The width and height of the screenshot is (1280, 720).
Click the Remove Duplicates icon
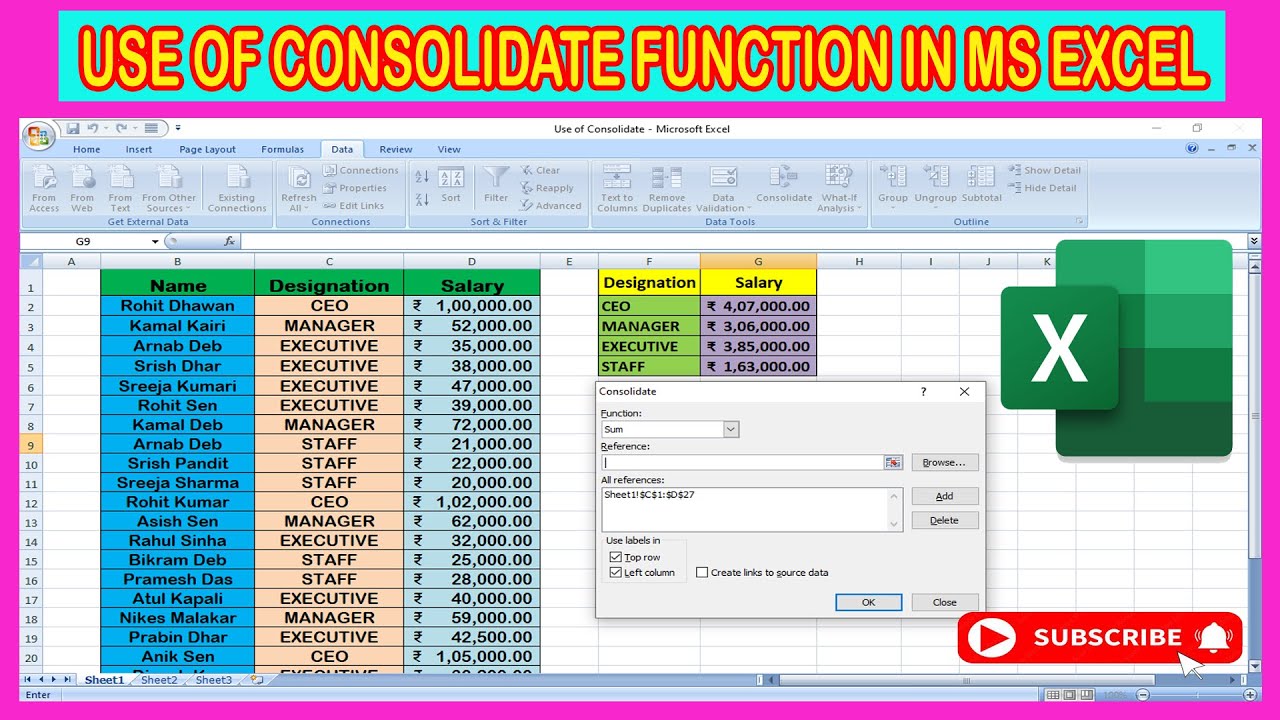click(x=667, y=177)
